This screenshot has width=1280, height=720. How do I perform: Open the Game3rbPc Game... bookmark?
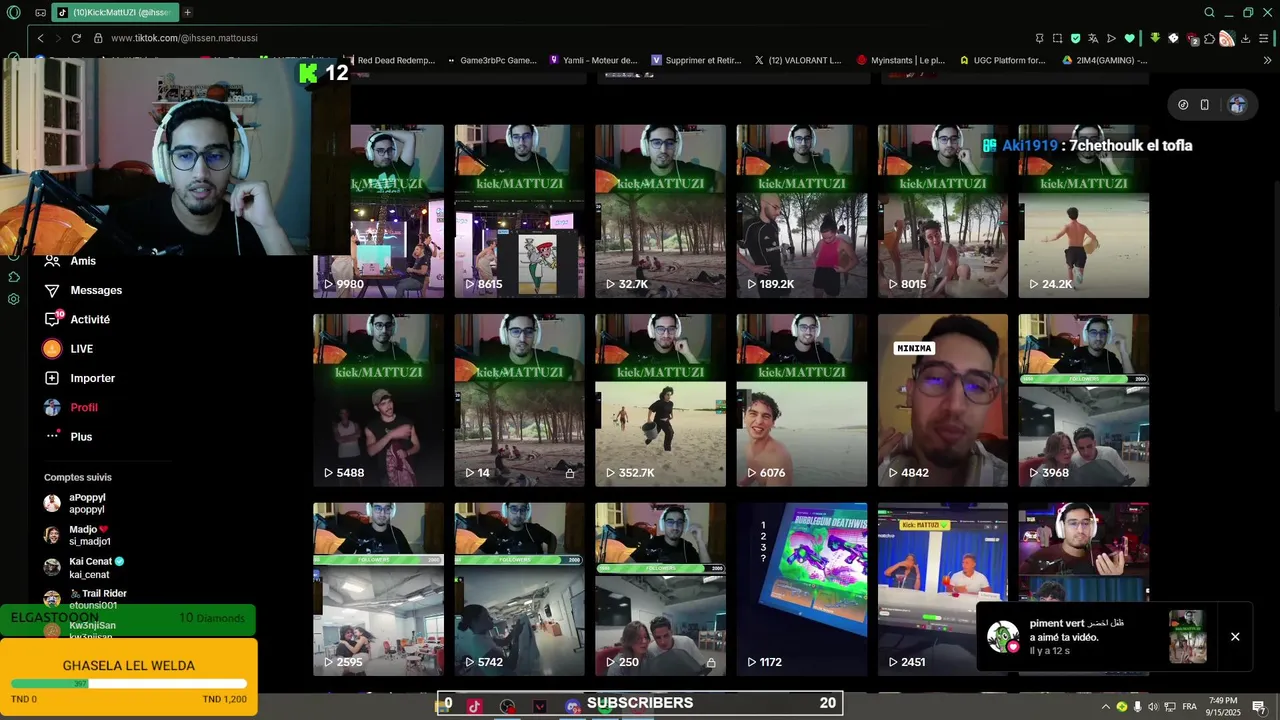(491, 60)
